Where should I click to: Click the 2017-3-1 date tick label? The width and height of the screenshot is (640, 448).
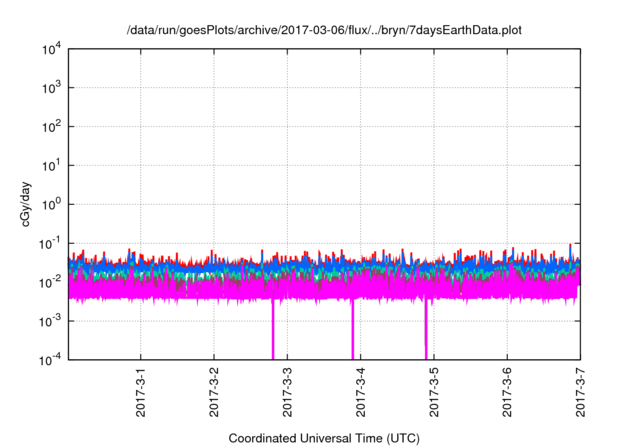click(x=141, y=392)
